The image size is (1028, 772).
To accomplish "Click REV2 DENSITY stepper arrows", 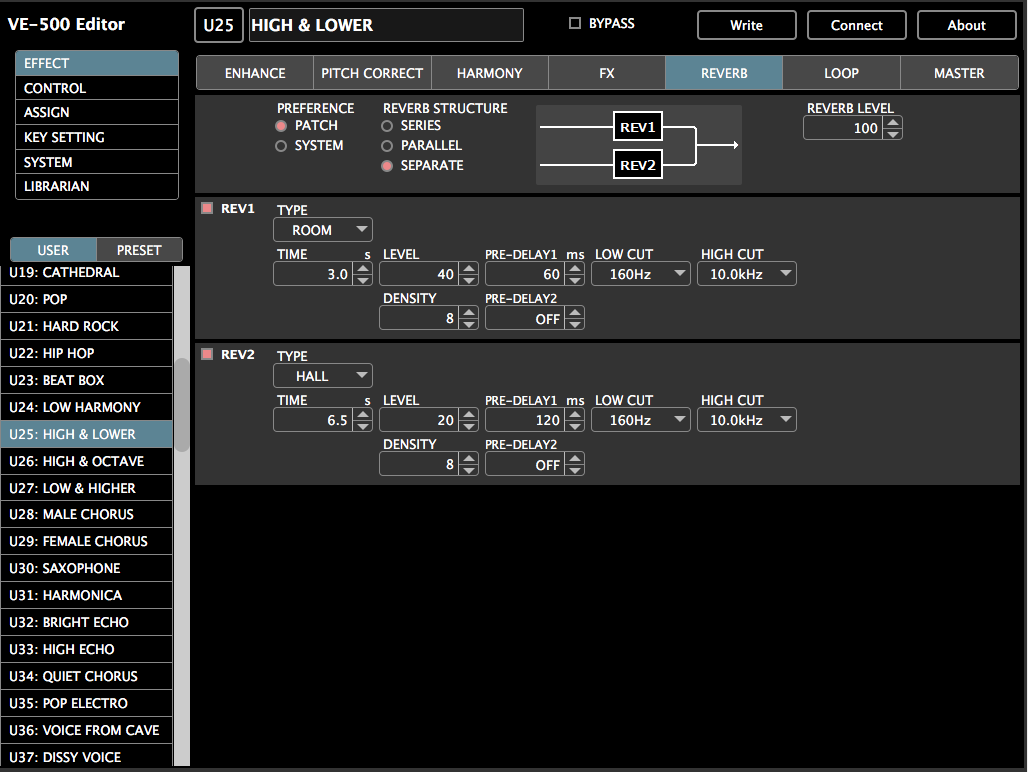I will [469, 465].
